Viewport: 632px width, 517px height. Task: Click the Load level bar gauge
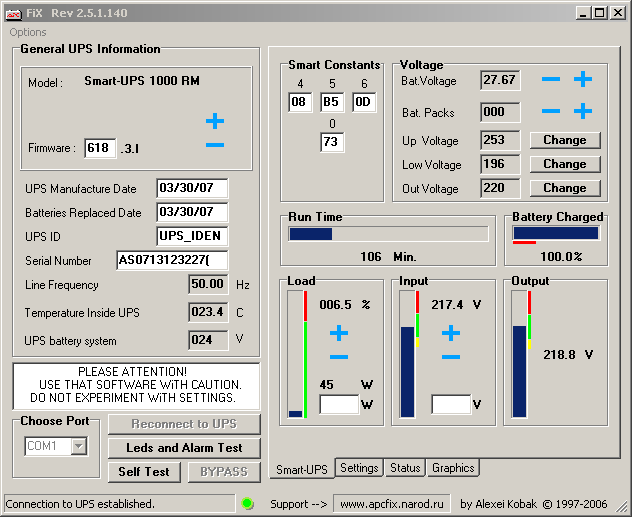295,355
